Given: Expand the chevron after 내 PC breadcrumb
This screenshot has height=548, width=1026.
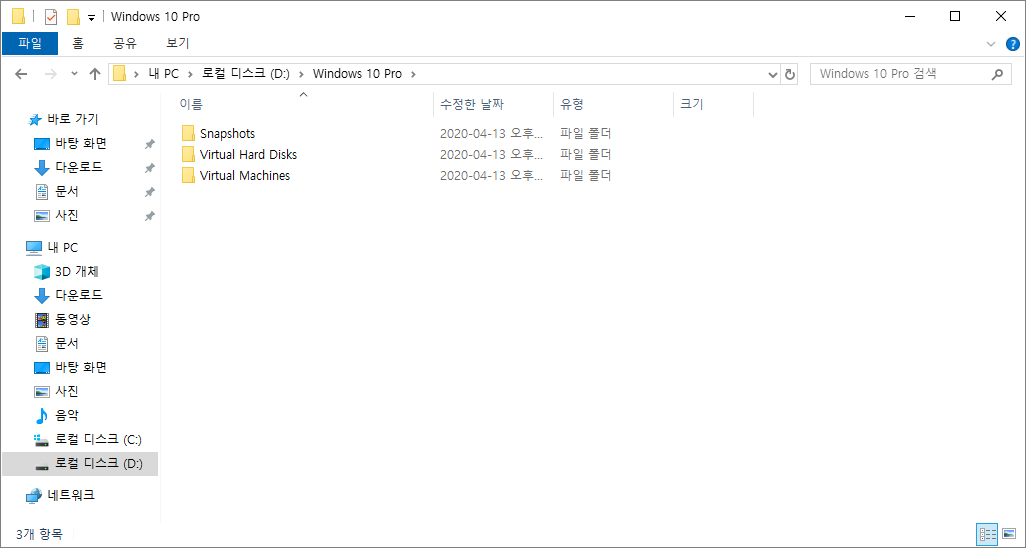Looking at the screenshot, I should [x=190, y=74].
